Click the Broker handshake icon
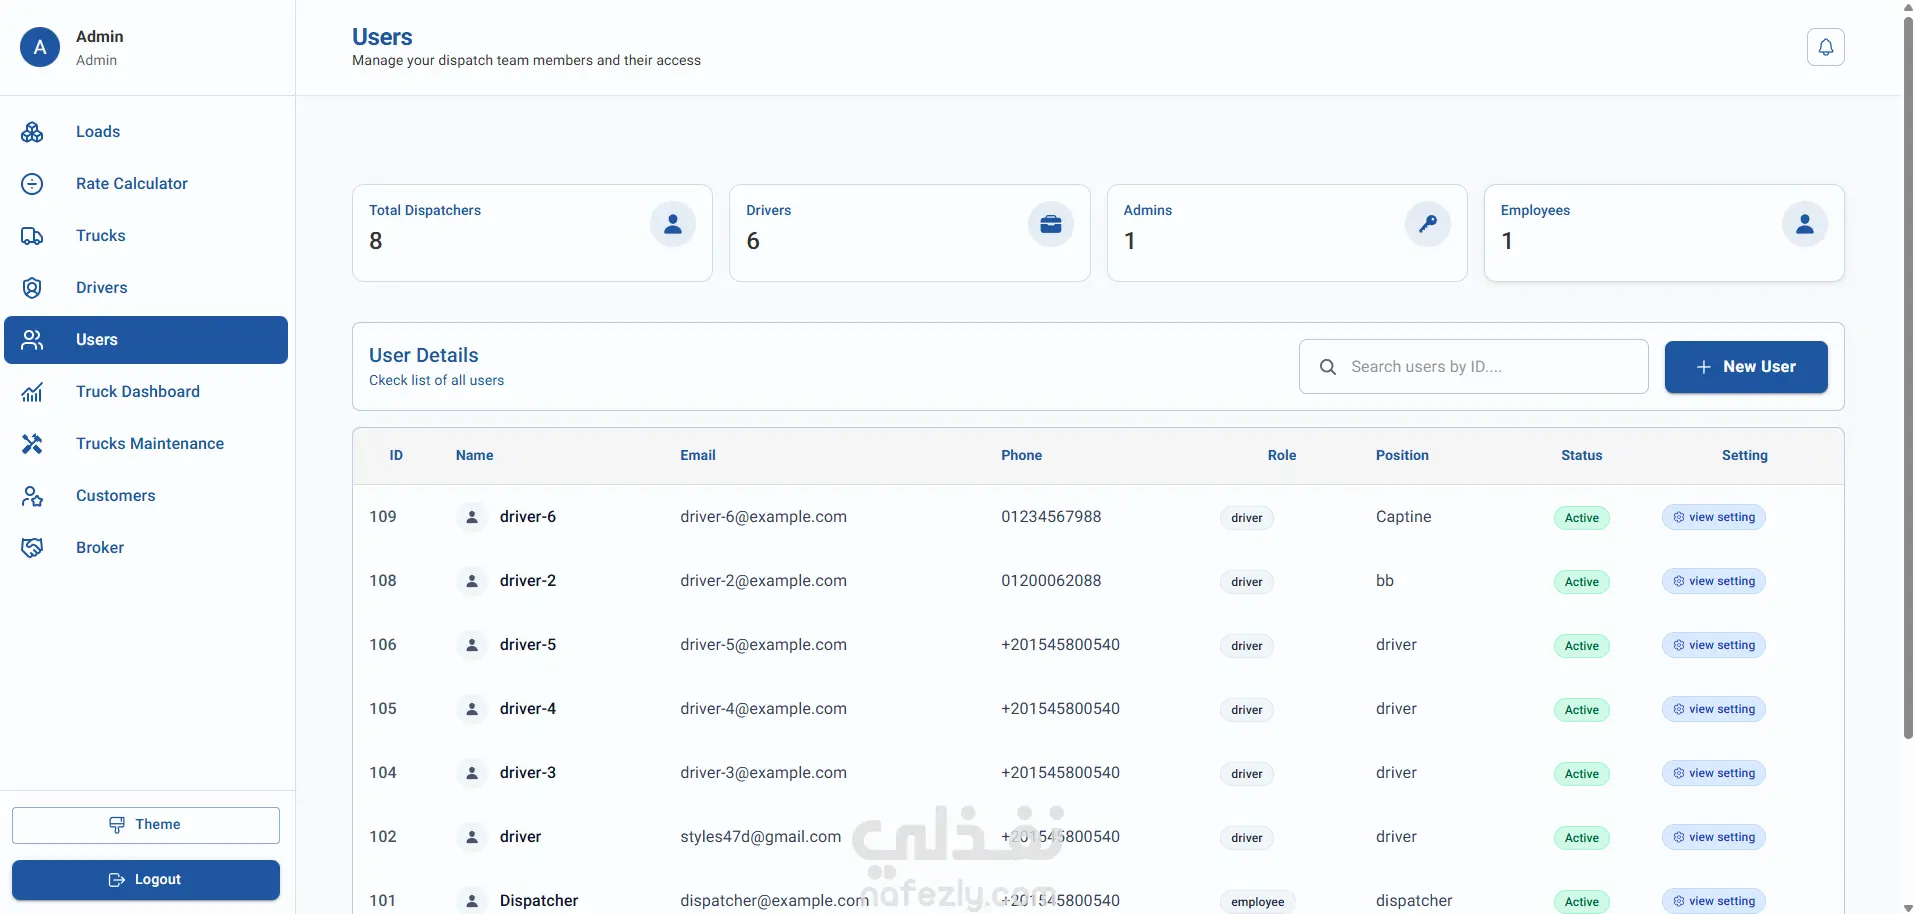The width and height of the screenshot is (1915, 914). click(x=32, y=548)
